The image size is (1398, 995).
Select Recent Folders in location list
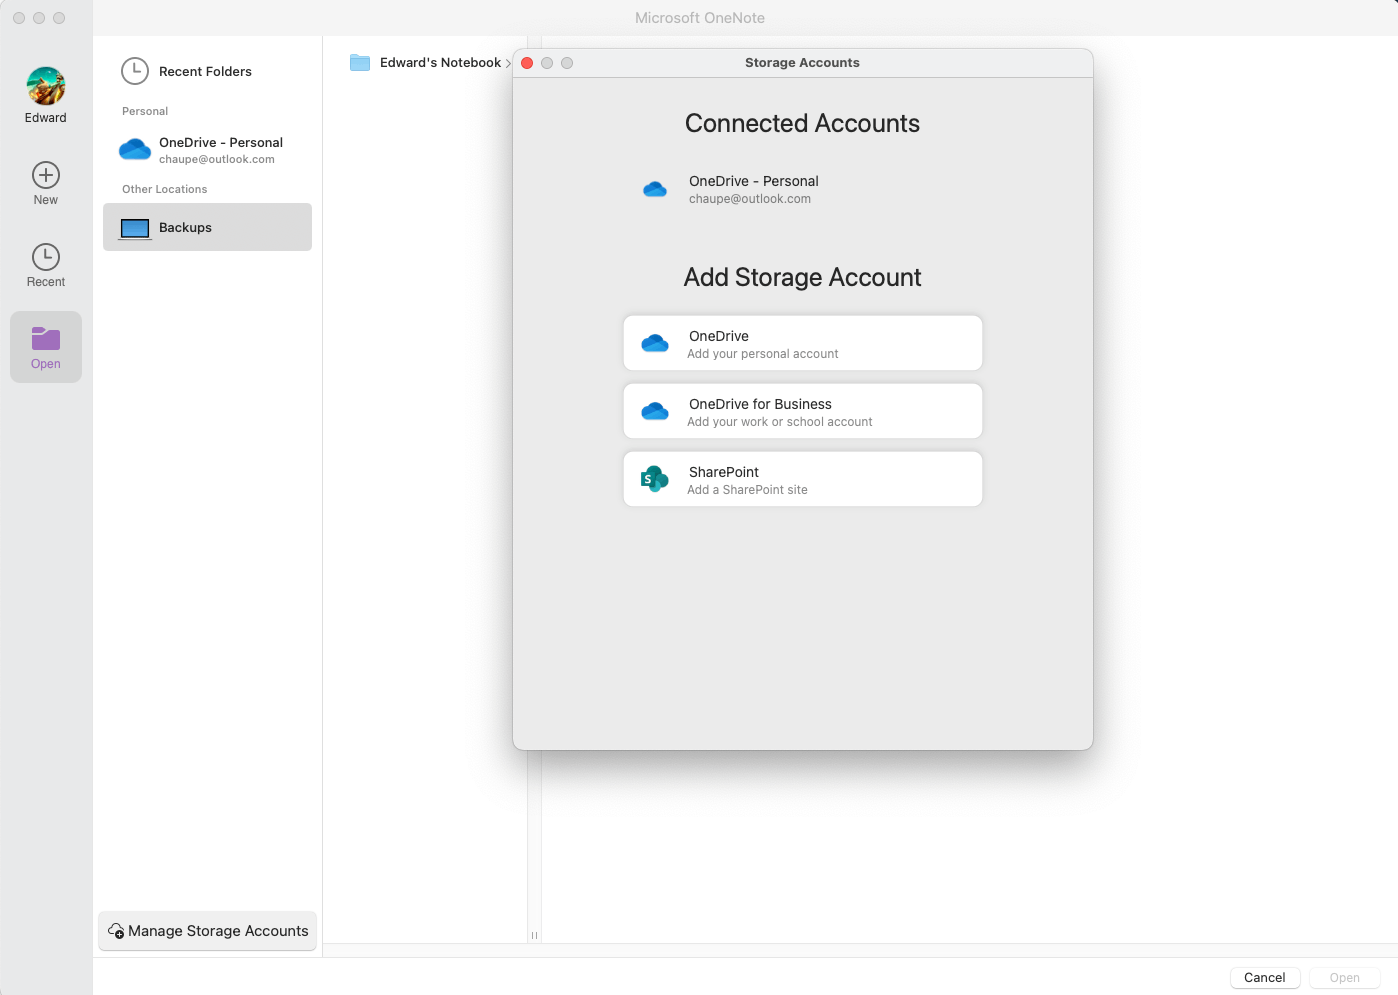(x=208, y=71)
